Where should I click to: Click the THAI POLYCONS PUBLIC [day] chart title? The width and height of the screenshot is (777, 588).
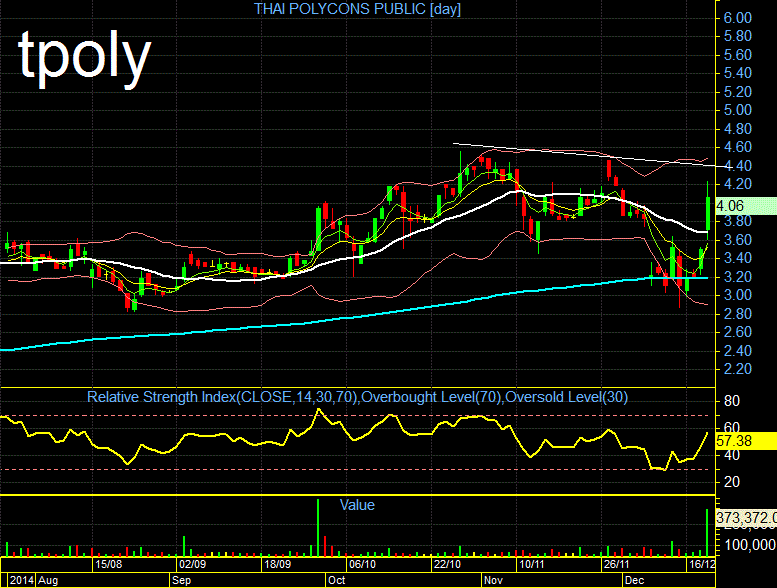point(357,9)
